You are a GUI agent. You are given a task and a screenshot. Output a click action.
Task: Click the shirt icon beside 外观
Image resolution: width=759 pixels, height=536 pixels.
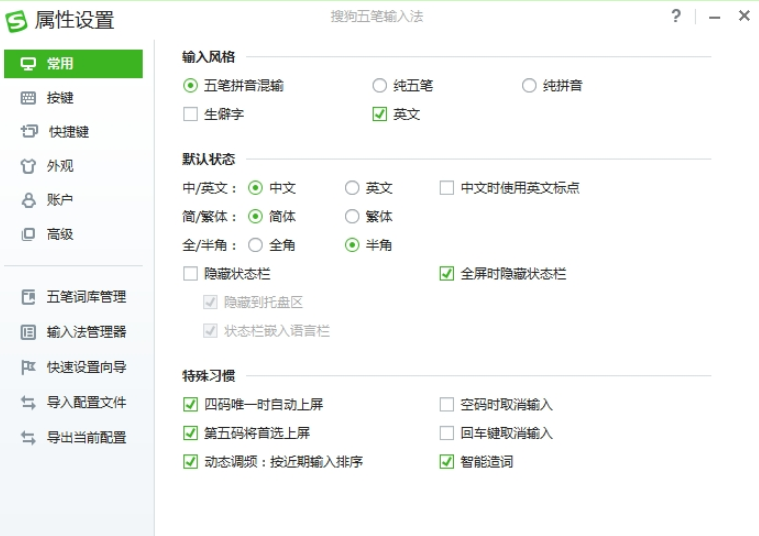[28, 166]
